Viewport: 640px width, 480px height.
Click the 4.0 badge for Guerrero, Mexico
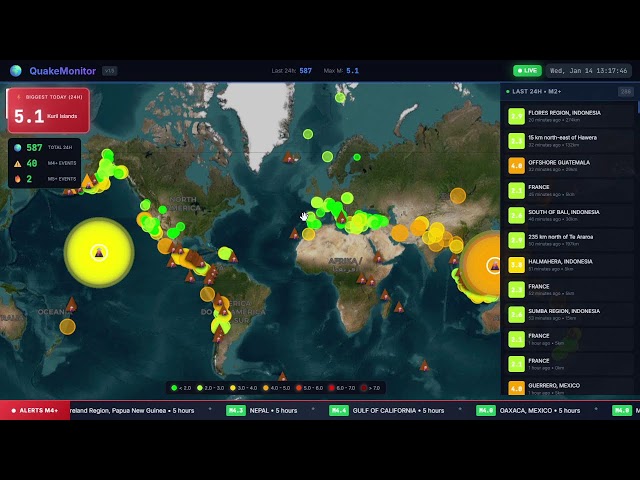tap(516, 388)
